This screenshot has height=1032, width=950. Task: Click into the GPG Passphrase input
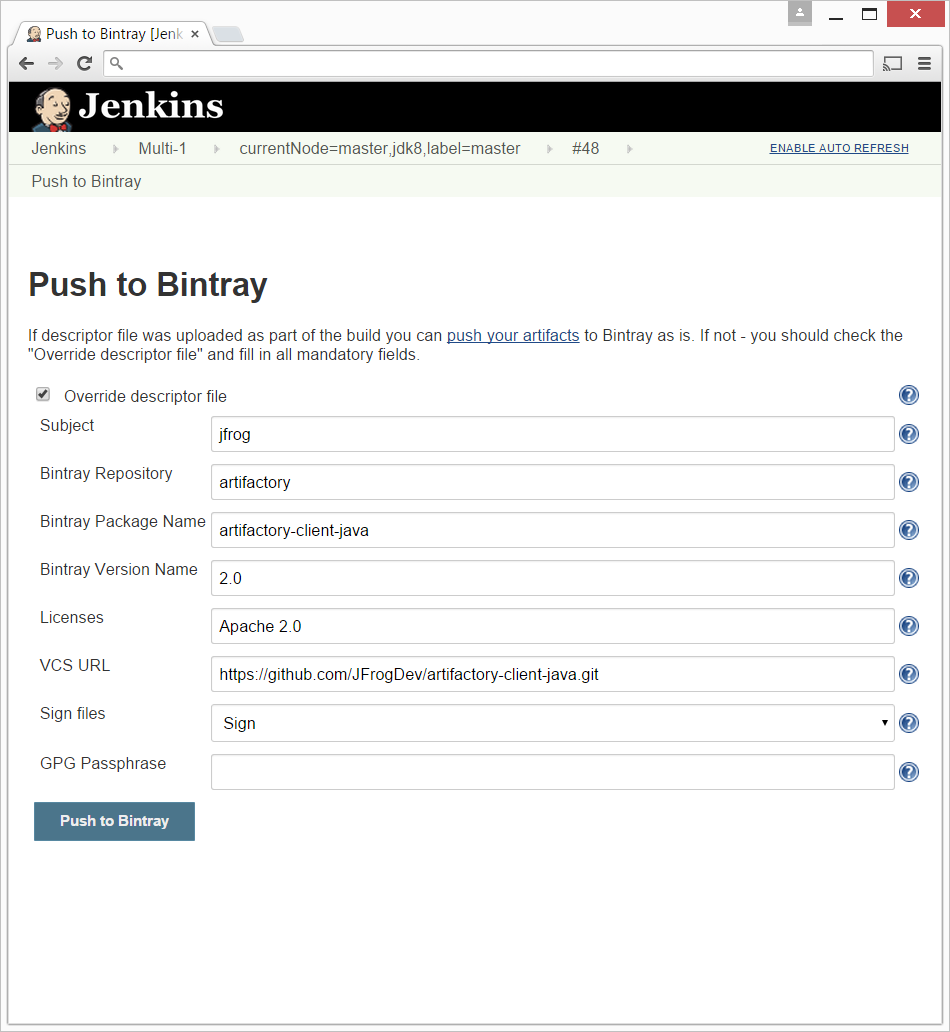point(552,772)
